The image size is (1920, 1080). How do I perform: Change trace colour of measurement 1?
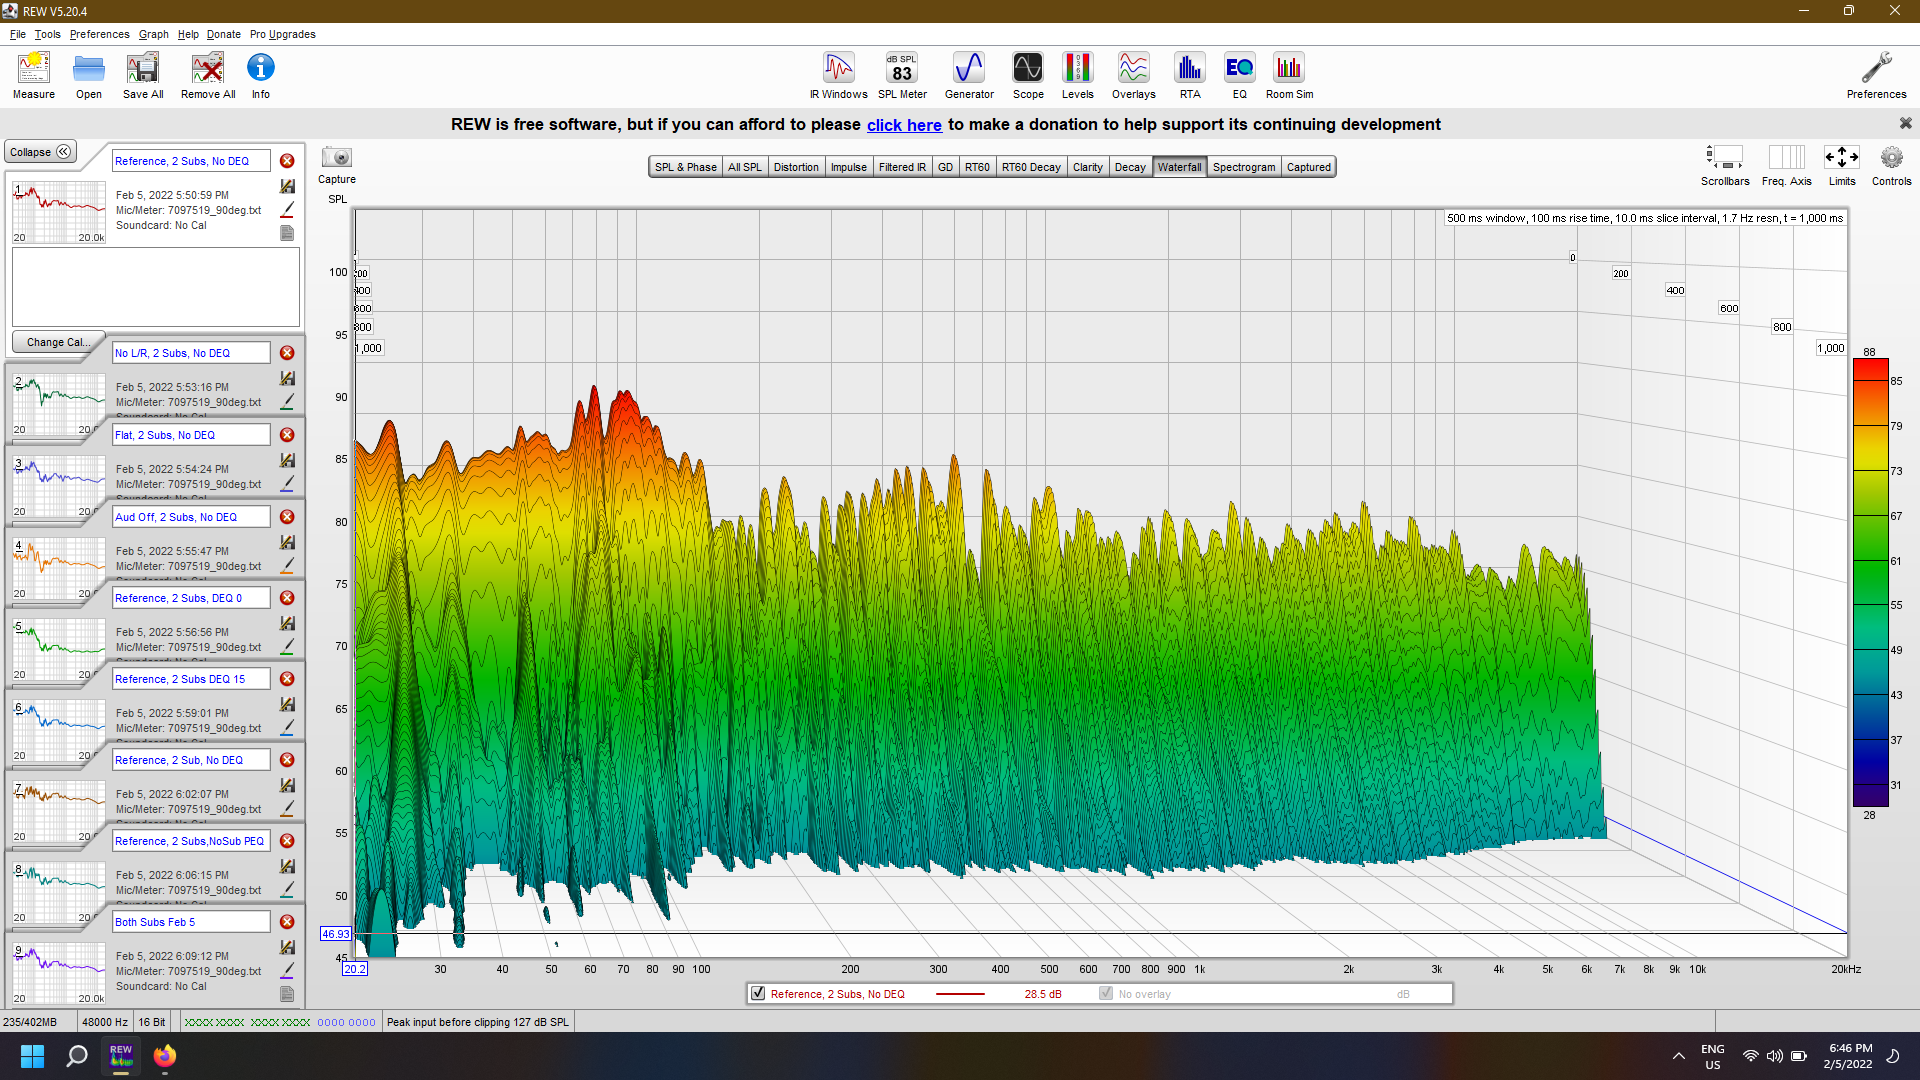[x=287, y=210]
